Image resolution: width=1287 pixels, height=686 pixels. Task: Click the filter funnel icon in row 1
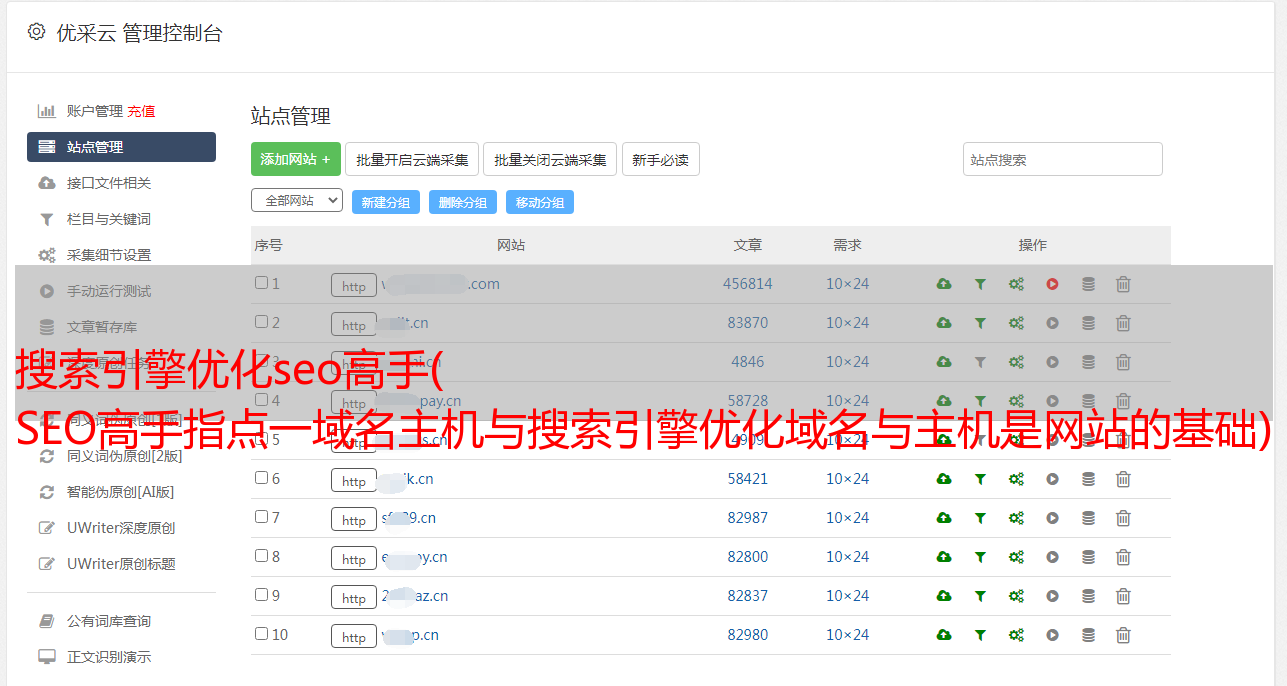[x=980, y=284]
